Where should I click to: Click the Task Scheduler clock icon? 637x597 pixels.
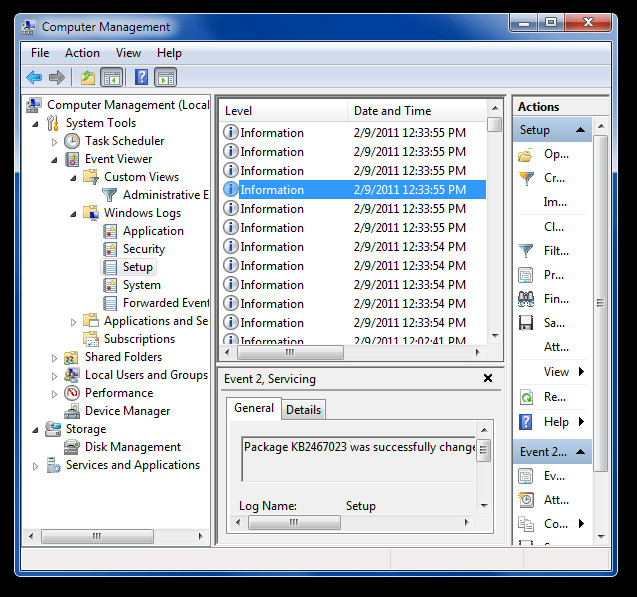pos(72,141)
